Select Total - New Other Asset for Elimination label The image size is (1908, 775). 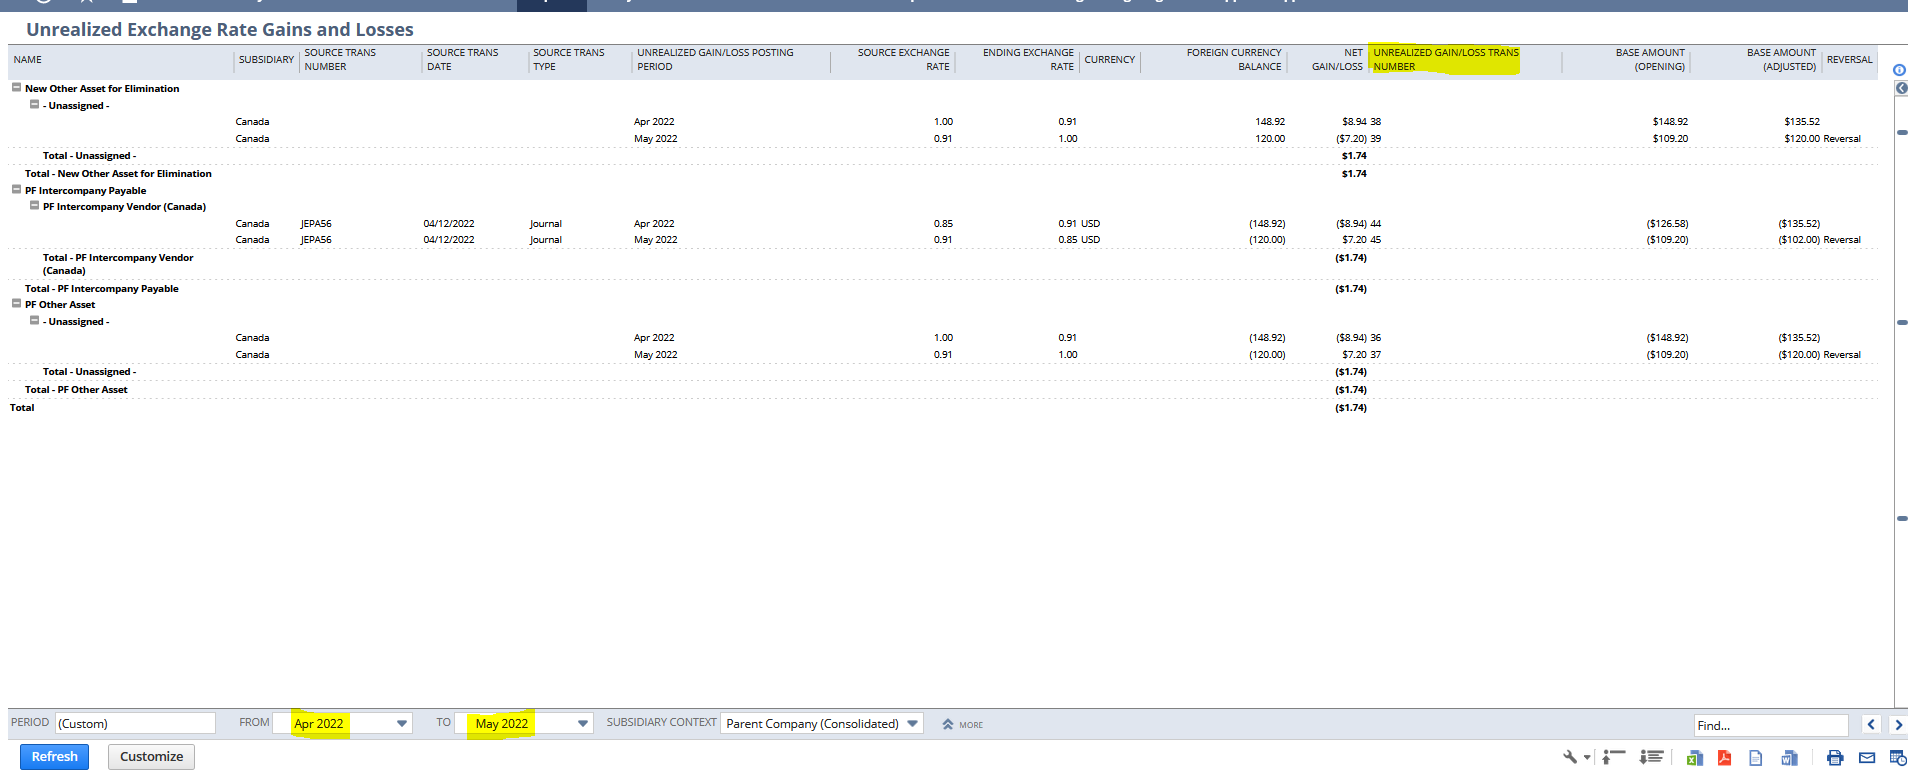[118, 174]
